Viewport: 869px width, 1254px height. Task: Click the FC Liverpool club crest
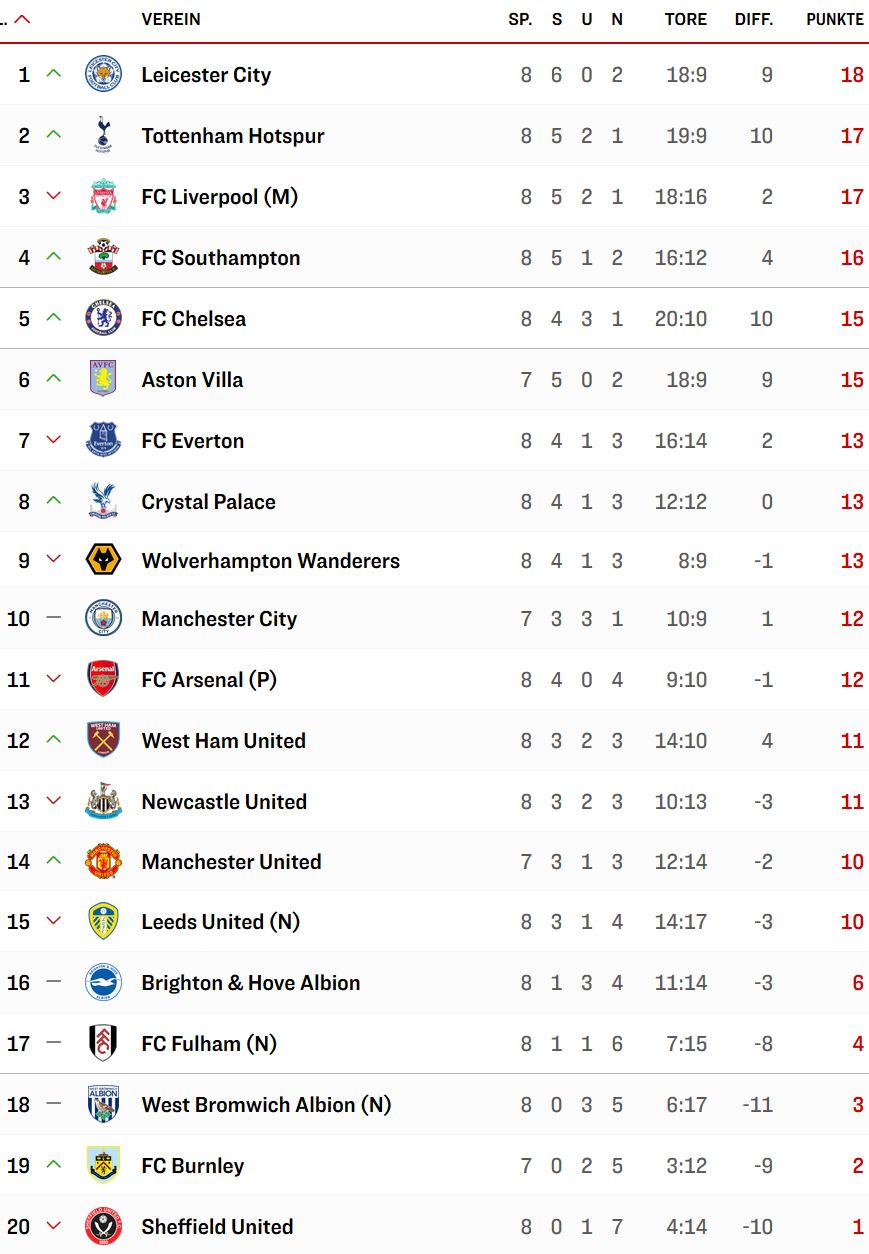point(103,197)
